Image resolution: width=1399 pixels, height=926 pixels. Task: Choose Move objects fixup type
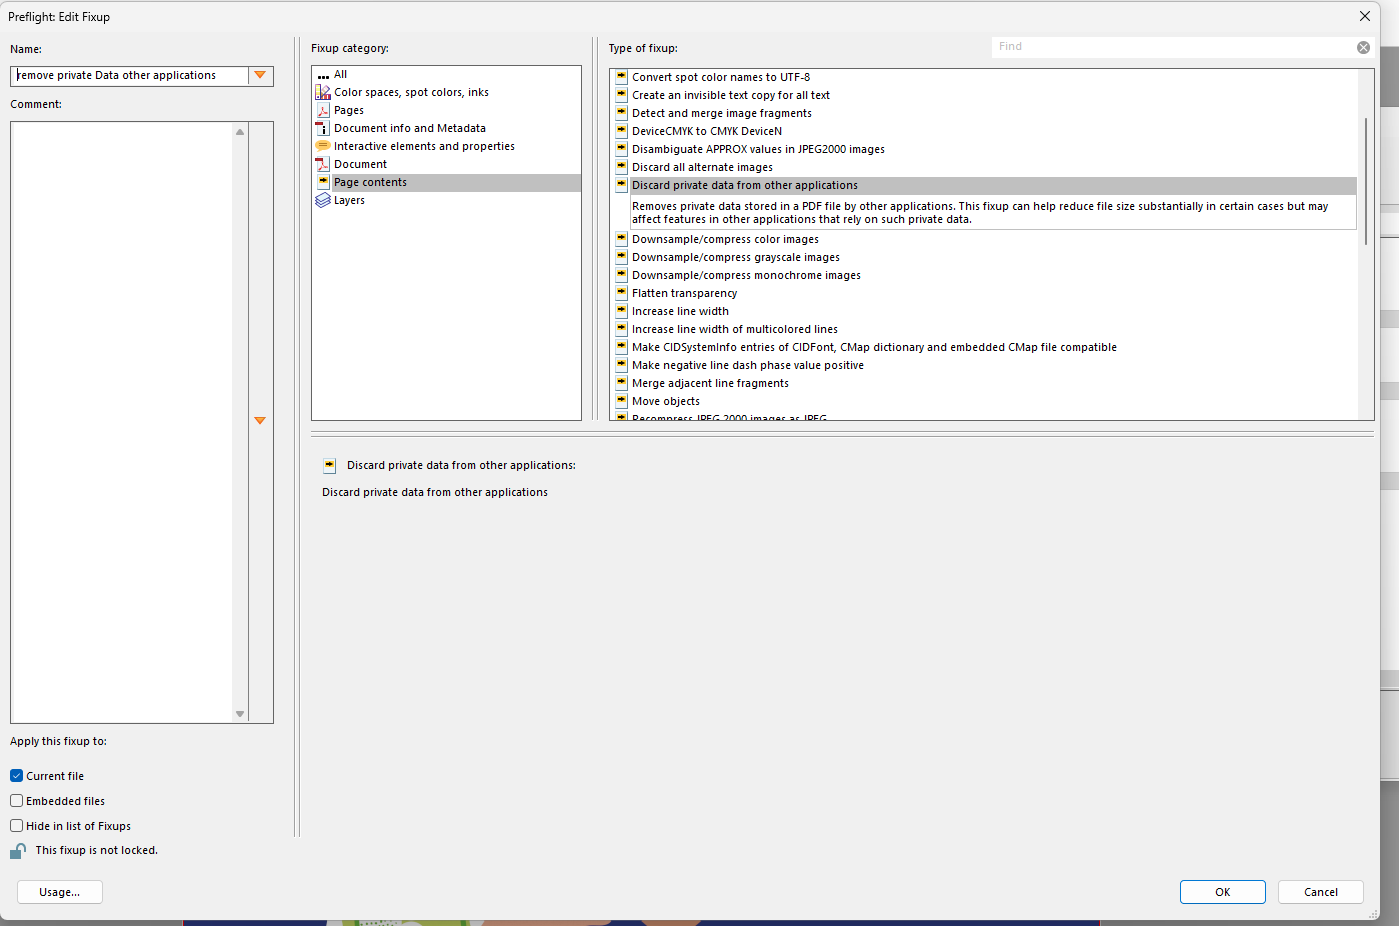pyautogui.click(x=666, y=401)
